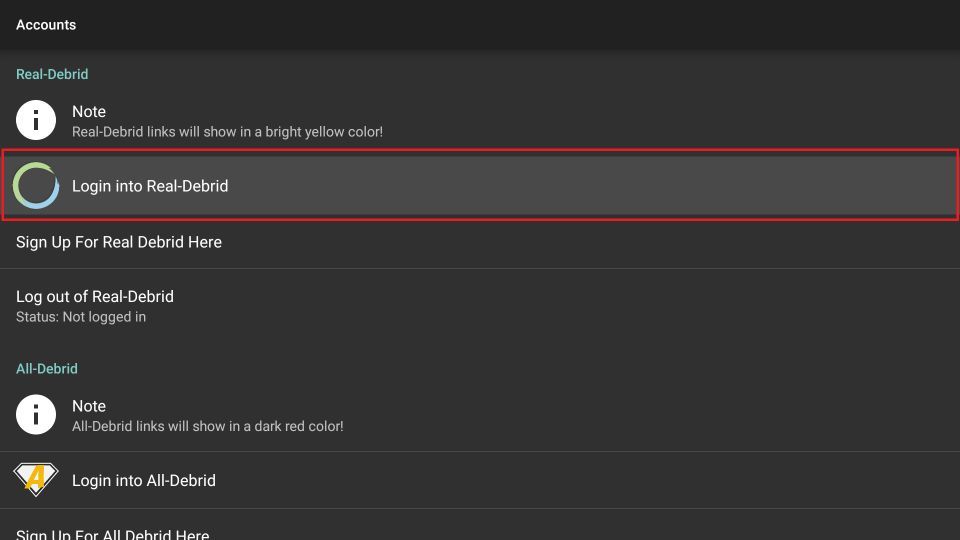This screenshot has width=960, height=540.
Task: Click the All-Debrid section heading
Action: [47, 369]
